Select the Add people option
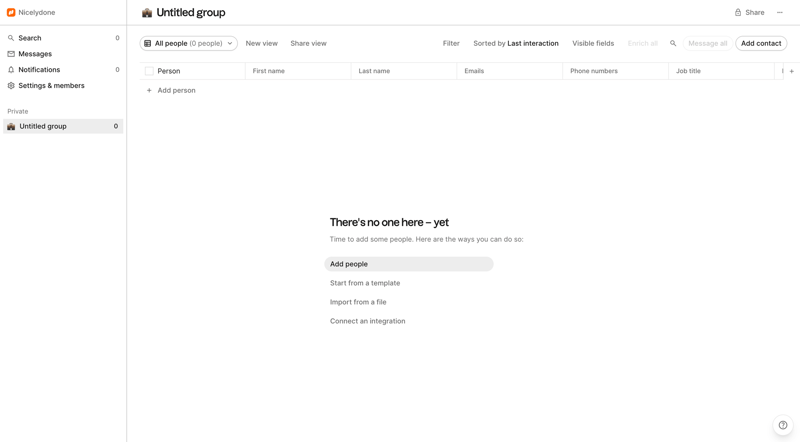 [409, 264]
